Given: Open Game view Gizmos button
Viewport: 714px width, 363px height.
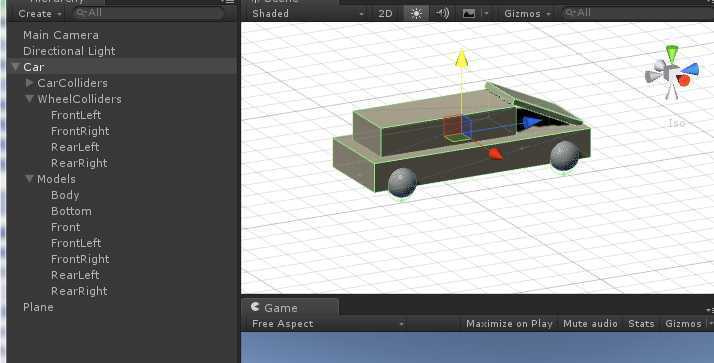Looking at the screenshot, I should pos(684,324).
